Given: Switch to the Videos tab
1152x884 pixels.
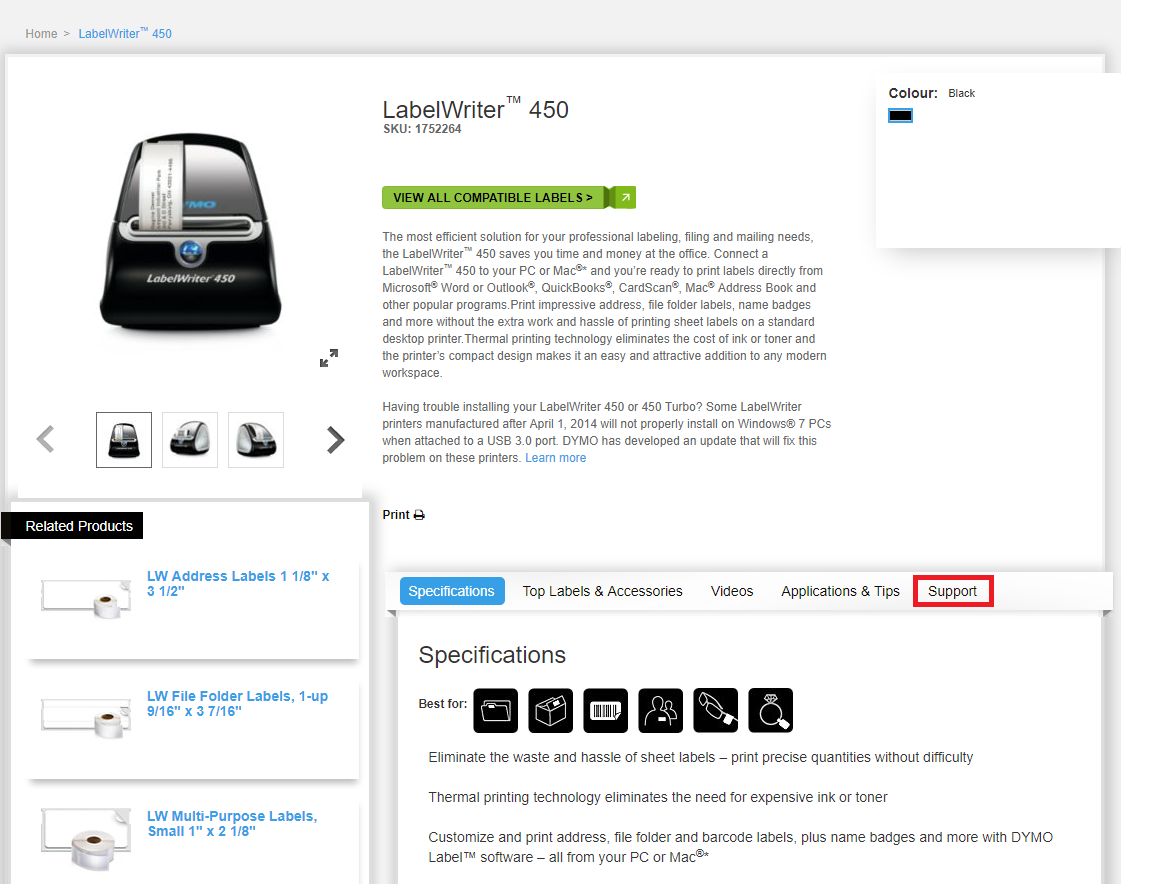Looking at the screenshot, I should point(732,591).
